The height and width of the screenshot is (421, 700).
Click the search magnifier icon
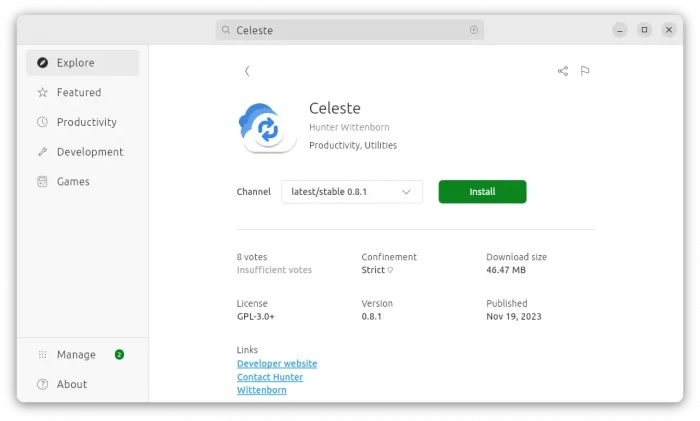(227, 30)
